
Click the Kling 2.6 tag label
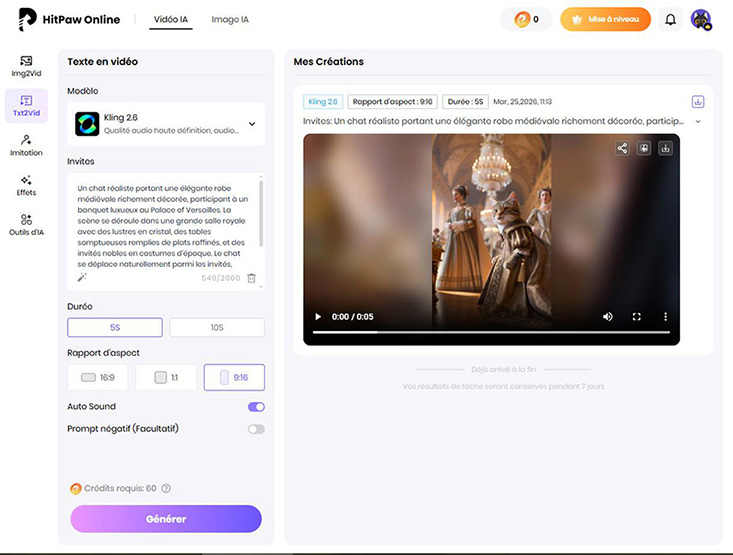(323, 101)
